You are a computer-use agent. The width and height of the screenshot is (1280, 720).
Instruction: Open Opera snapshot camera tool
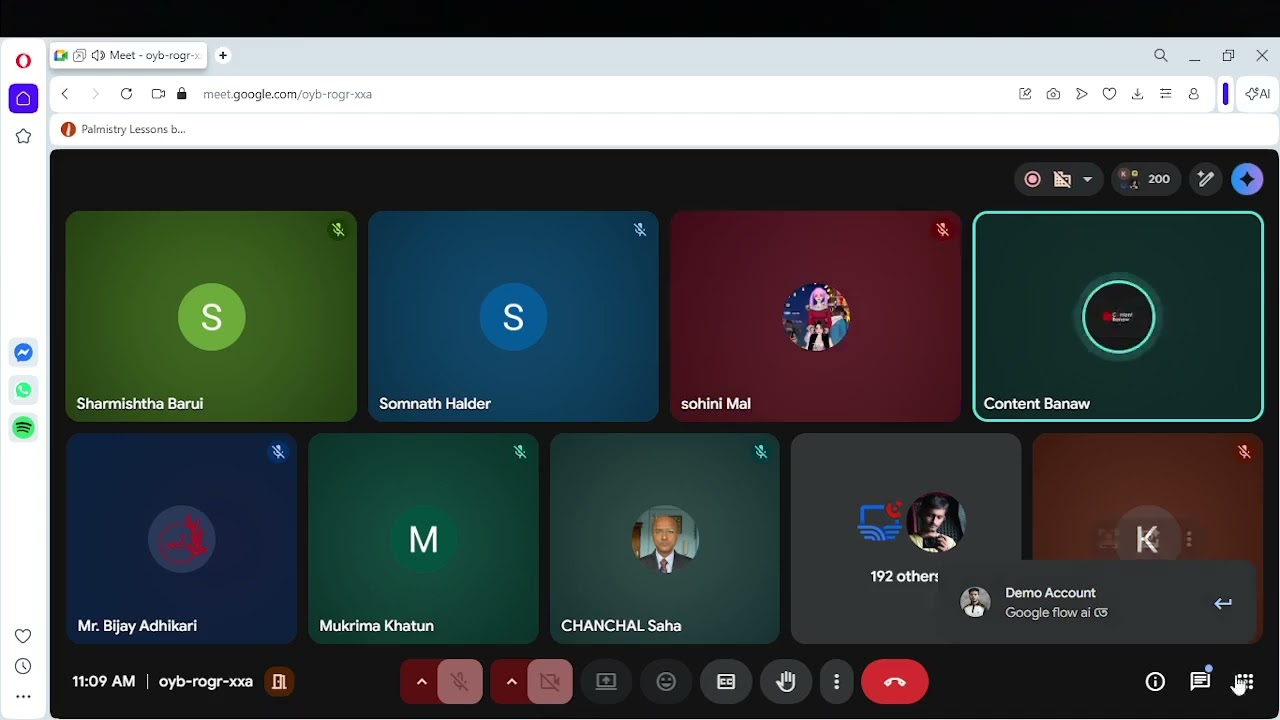pos(1053,94)
